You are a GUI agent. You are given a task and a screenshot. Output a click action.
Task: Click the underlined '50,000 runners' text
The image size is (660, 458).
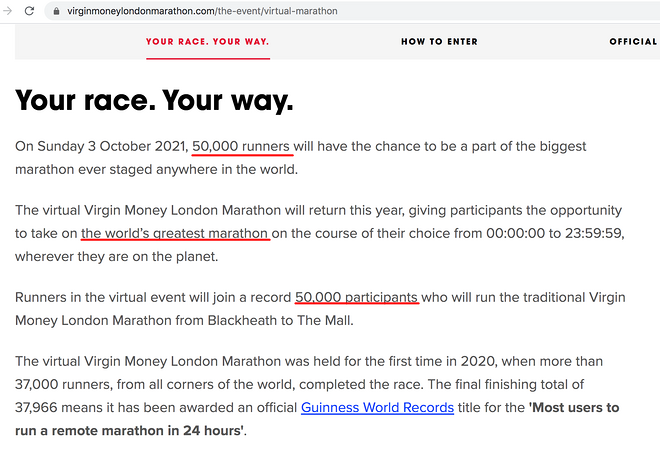click(242, 146)
